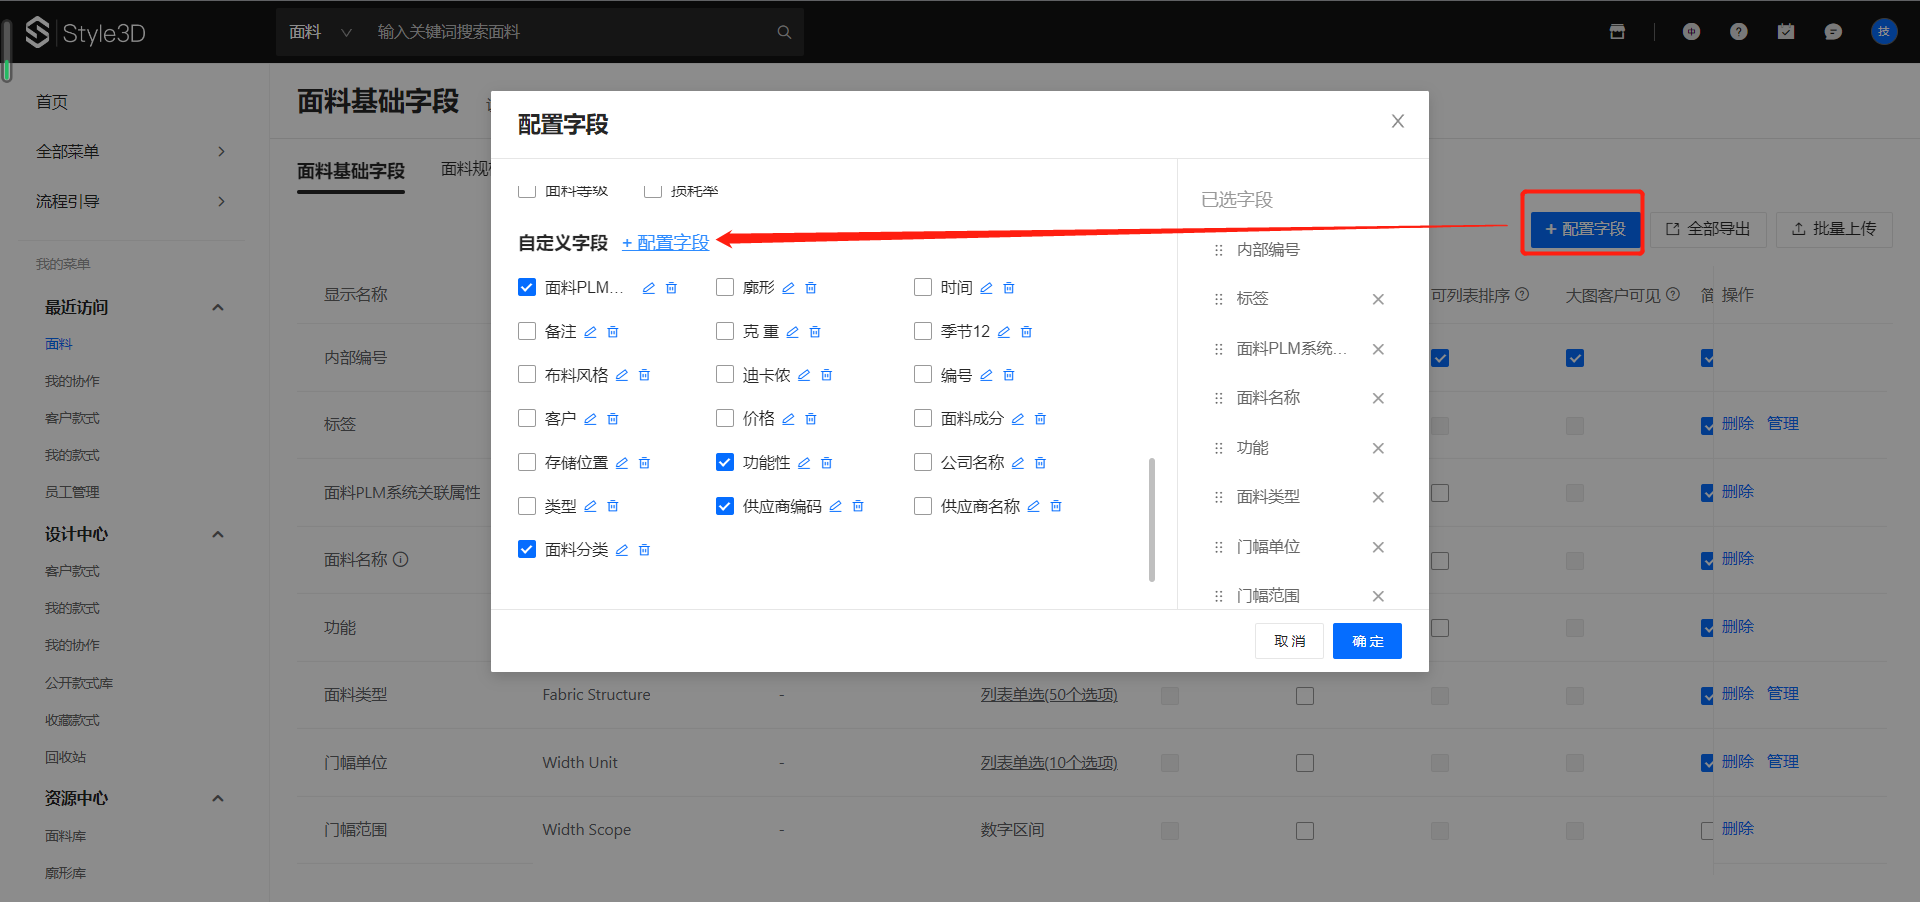Image resolution: width=1920 pixels, height=902 pixels.
Task: Click the 确定 confirm button
Action: pyautogui.click(x=1366, y=641)
